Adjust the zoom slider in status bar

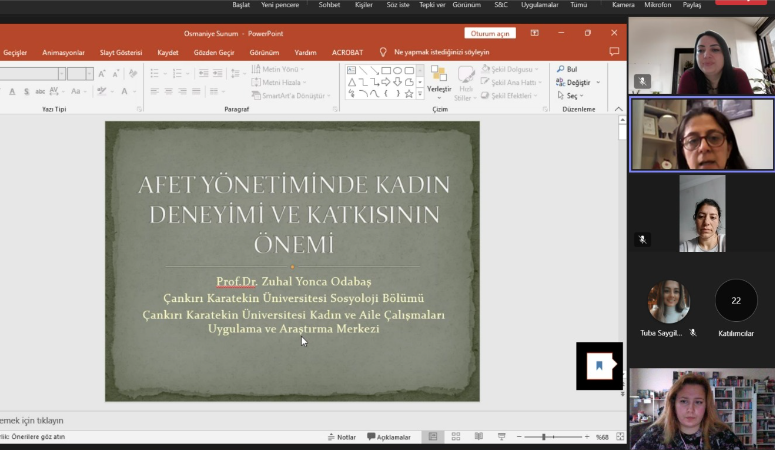543,437
